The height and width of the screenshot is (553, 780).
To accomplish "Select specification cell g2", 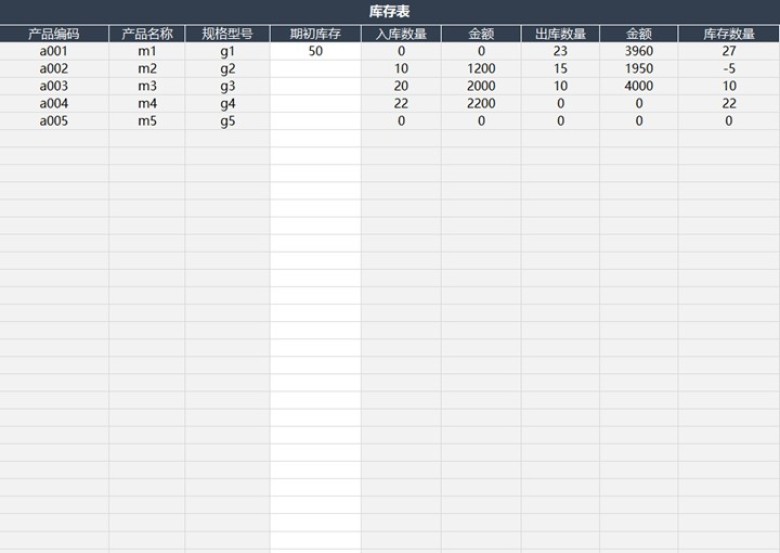I will click(x=227, y=69).
